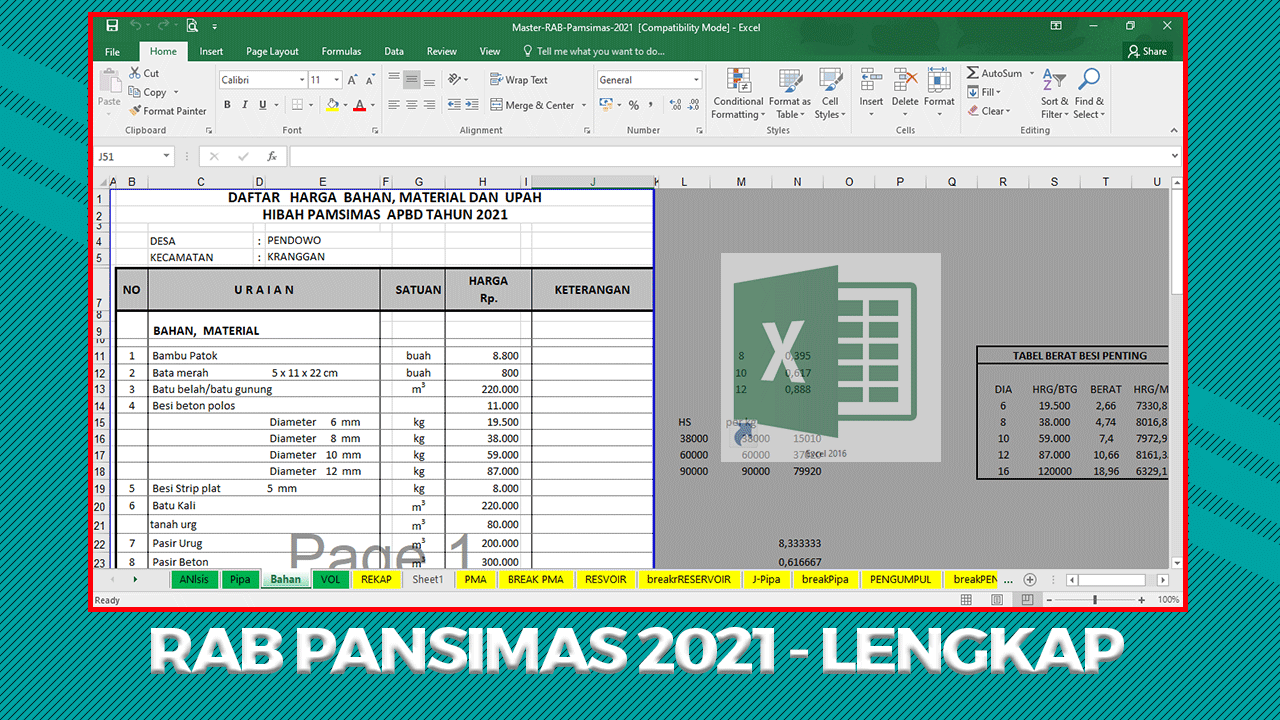1280x720 pixels.
Task: Click the Share button
Action: 1147,51
